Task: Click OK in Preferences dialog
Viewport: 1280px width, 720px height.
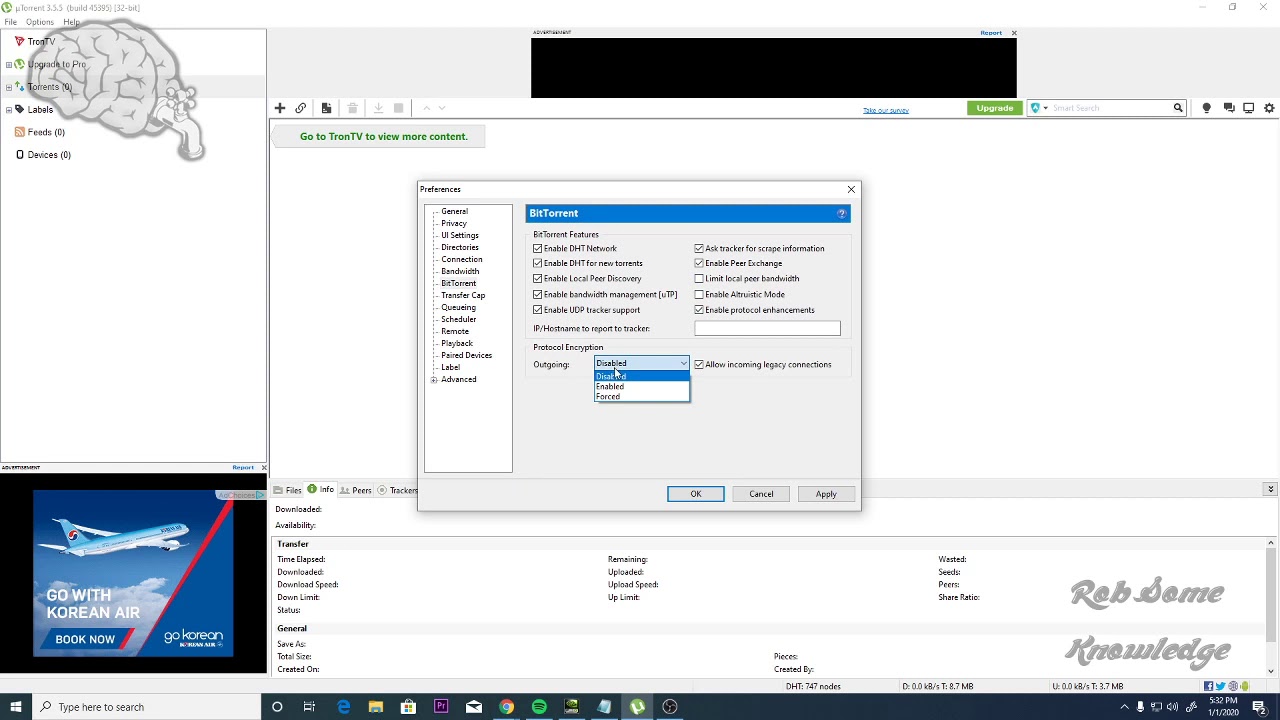Action: 696,494
